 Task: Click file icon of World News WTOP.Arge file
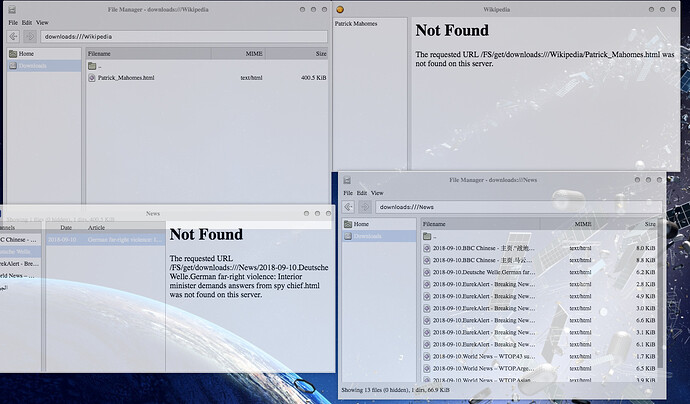tap(426, 368)
